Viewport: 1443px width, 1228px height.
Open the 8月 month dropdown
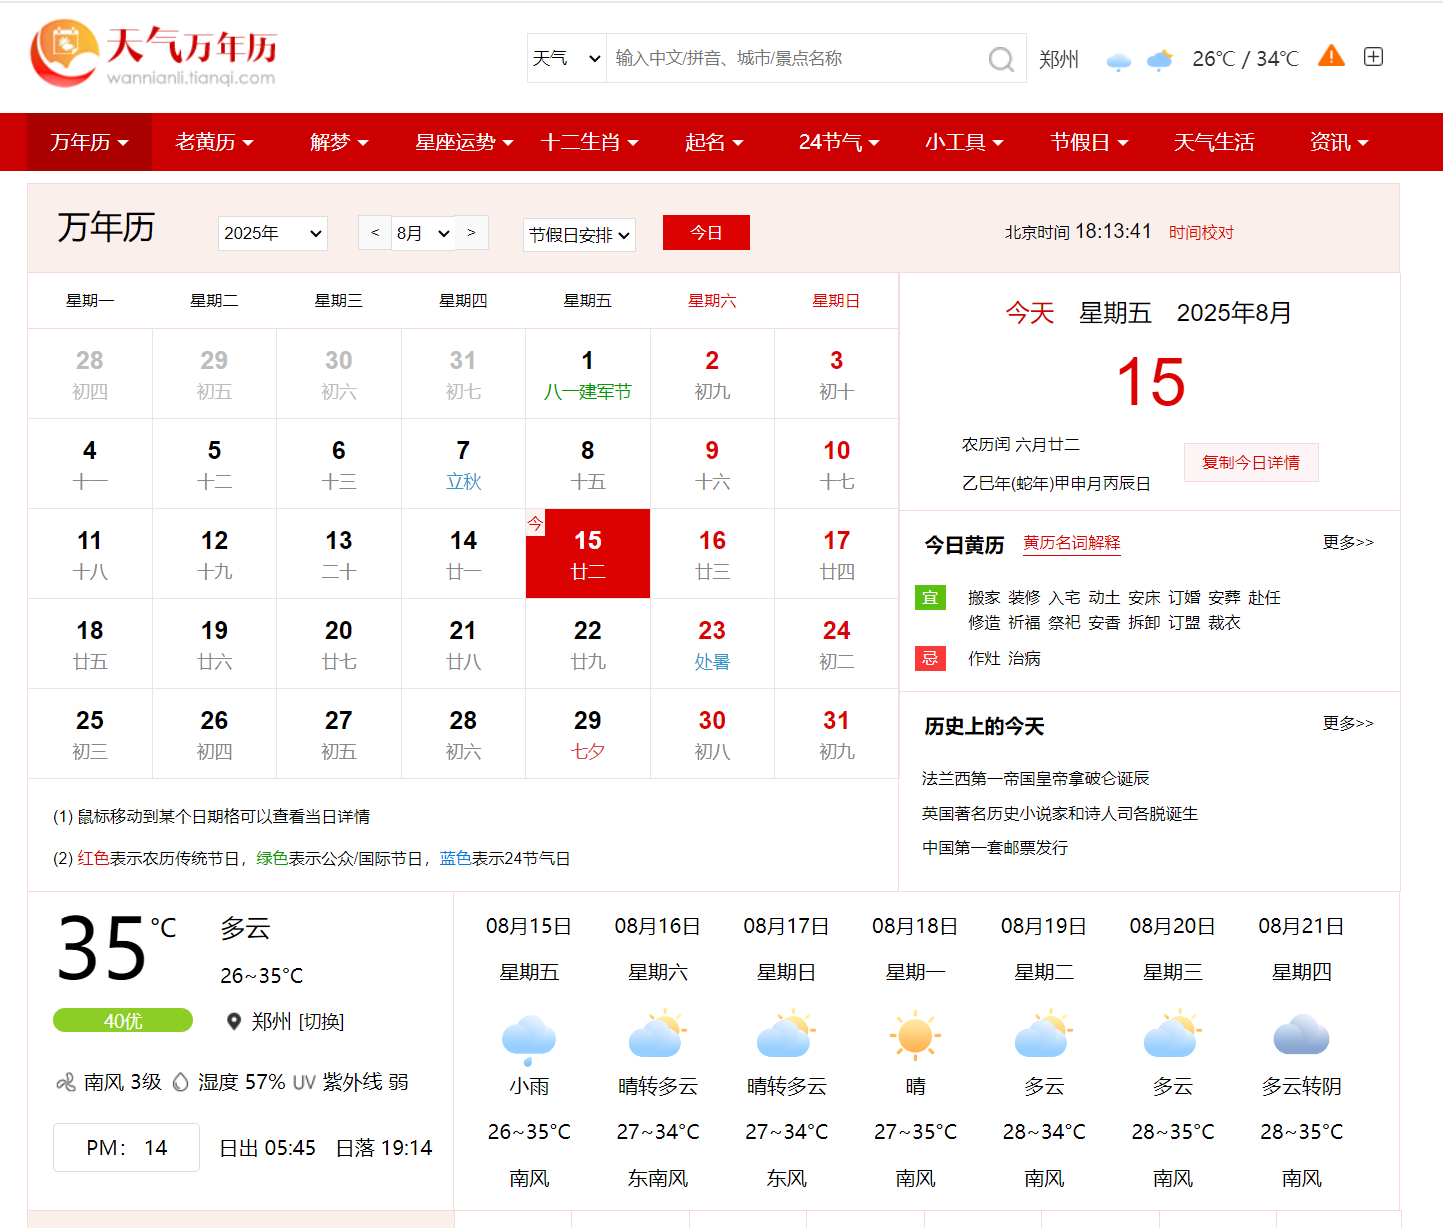(x=423, y=233)
